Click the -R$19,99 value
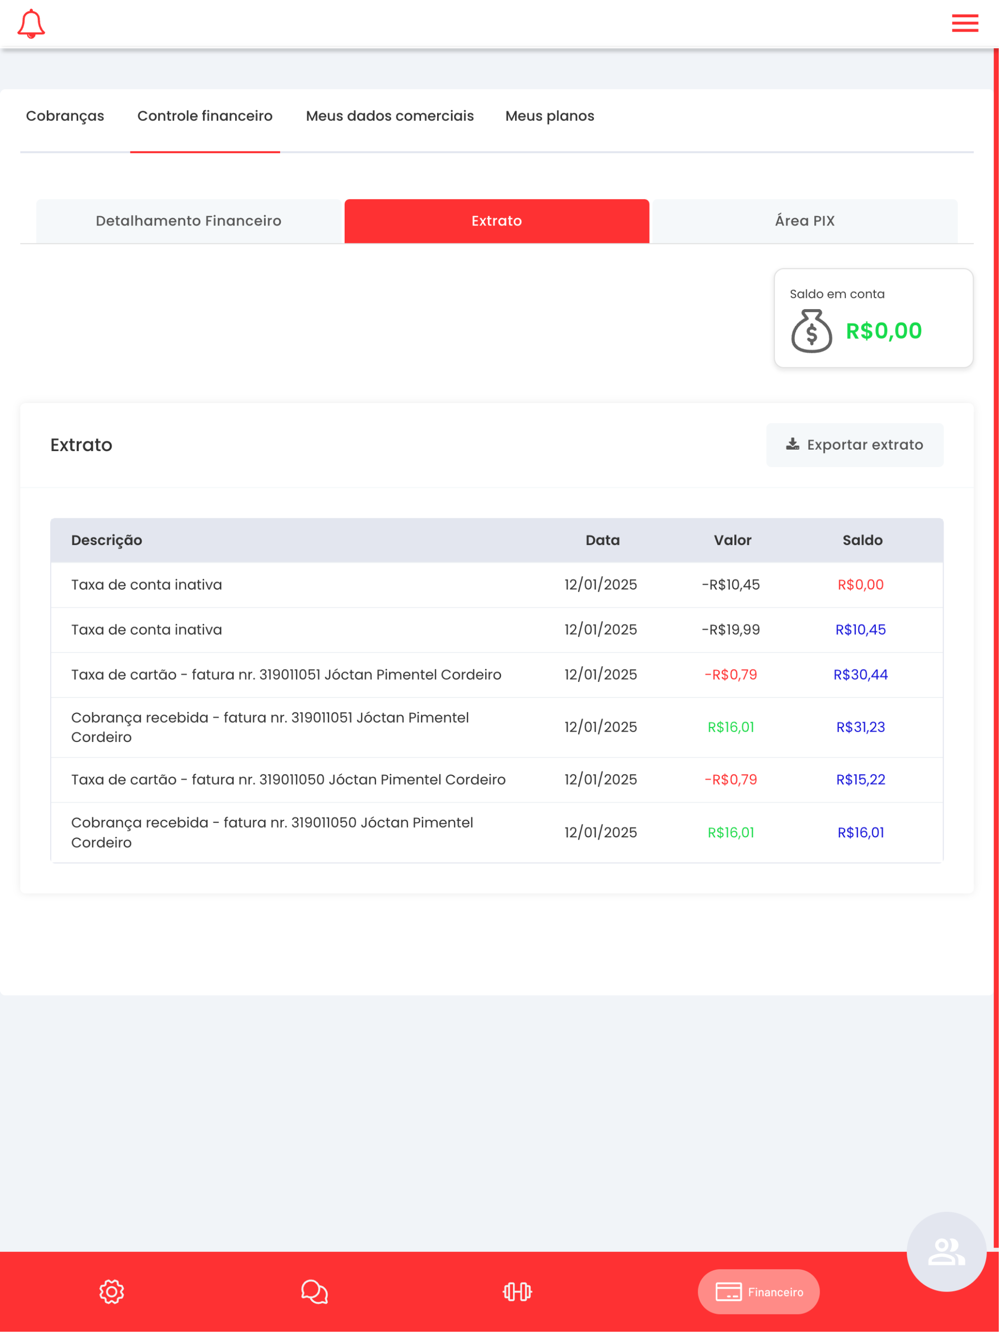Image resolution: width=1000 pixels, height=1333 pixels. point(731,630)
